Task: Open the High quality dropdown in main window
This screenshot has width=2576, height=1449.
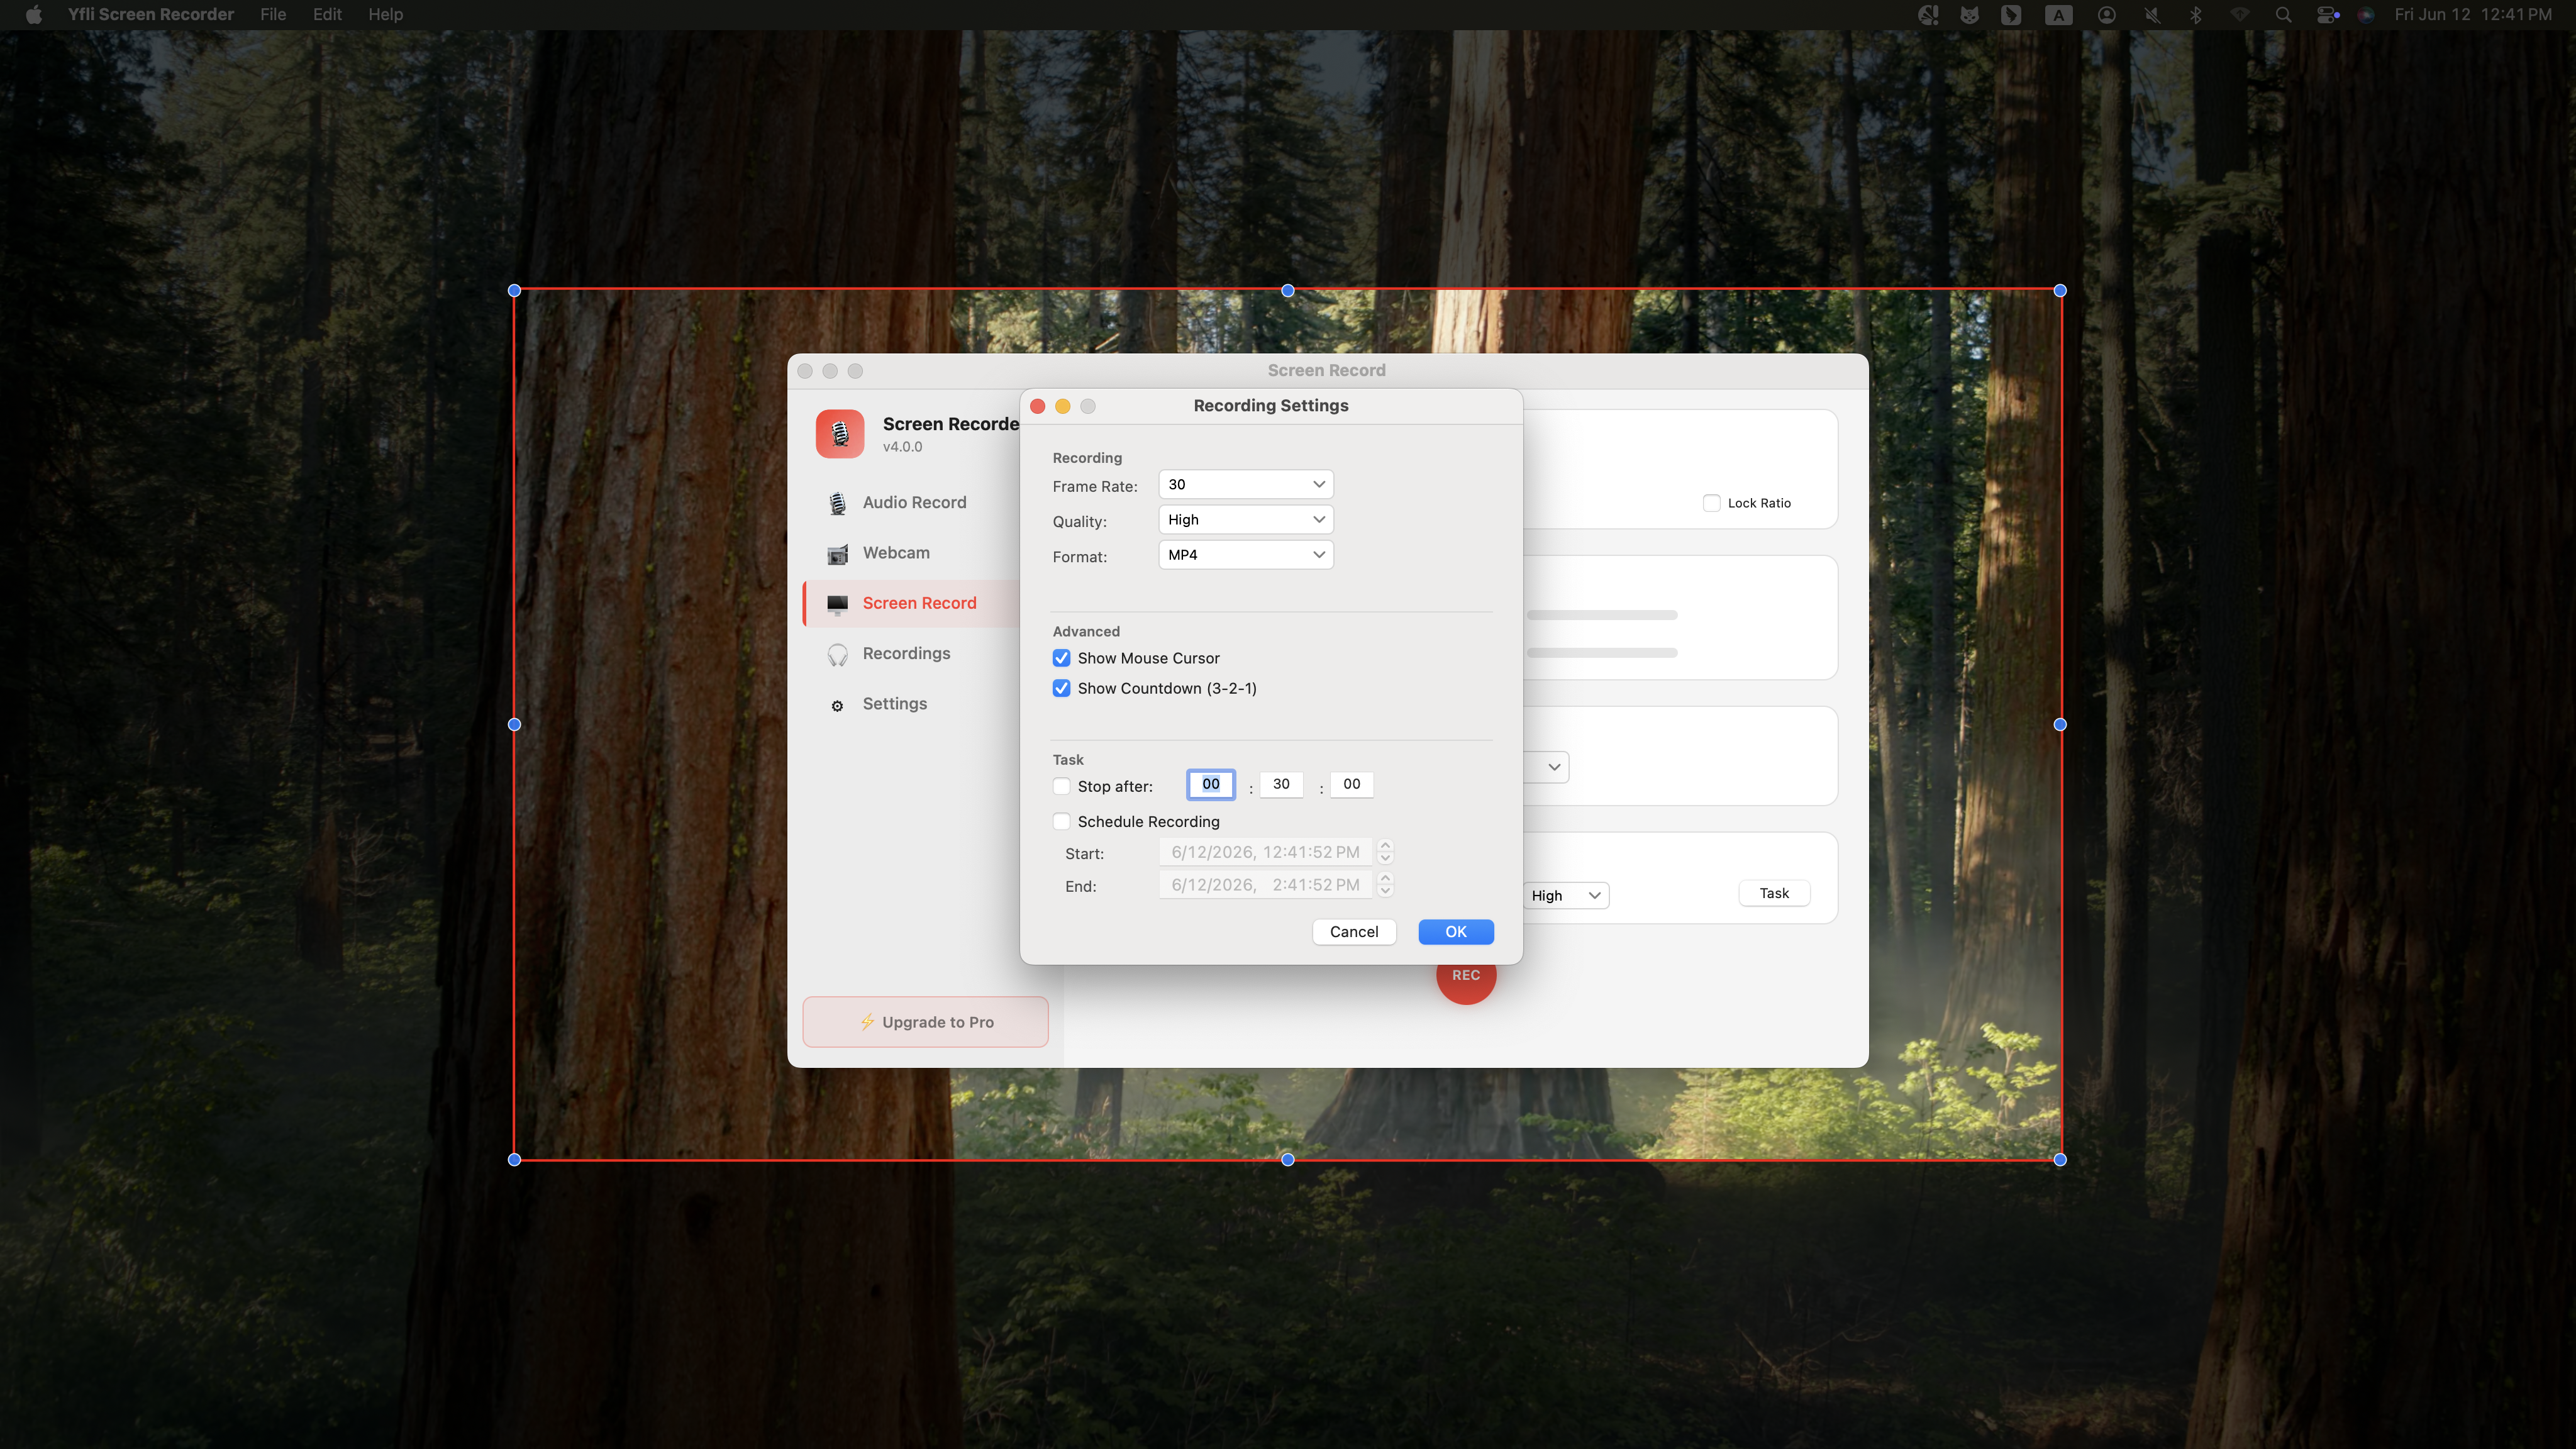Action: [x=1565, y=896]
